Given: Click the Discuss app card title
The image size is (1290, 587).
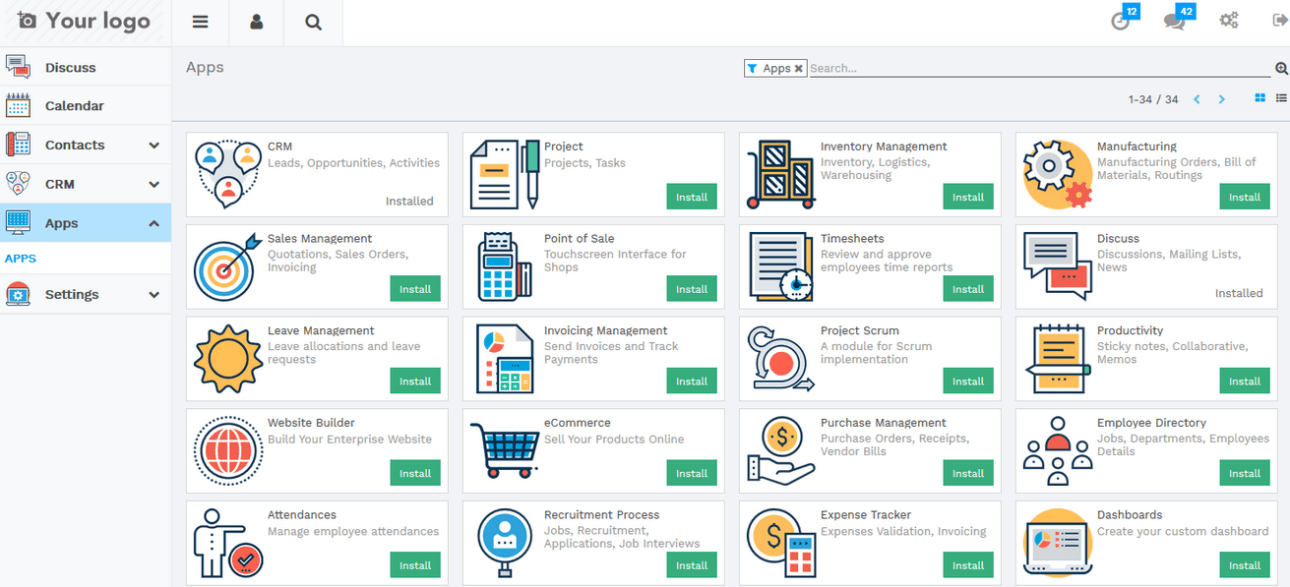Looking at the screenshot, I should 1118,238.
